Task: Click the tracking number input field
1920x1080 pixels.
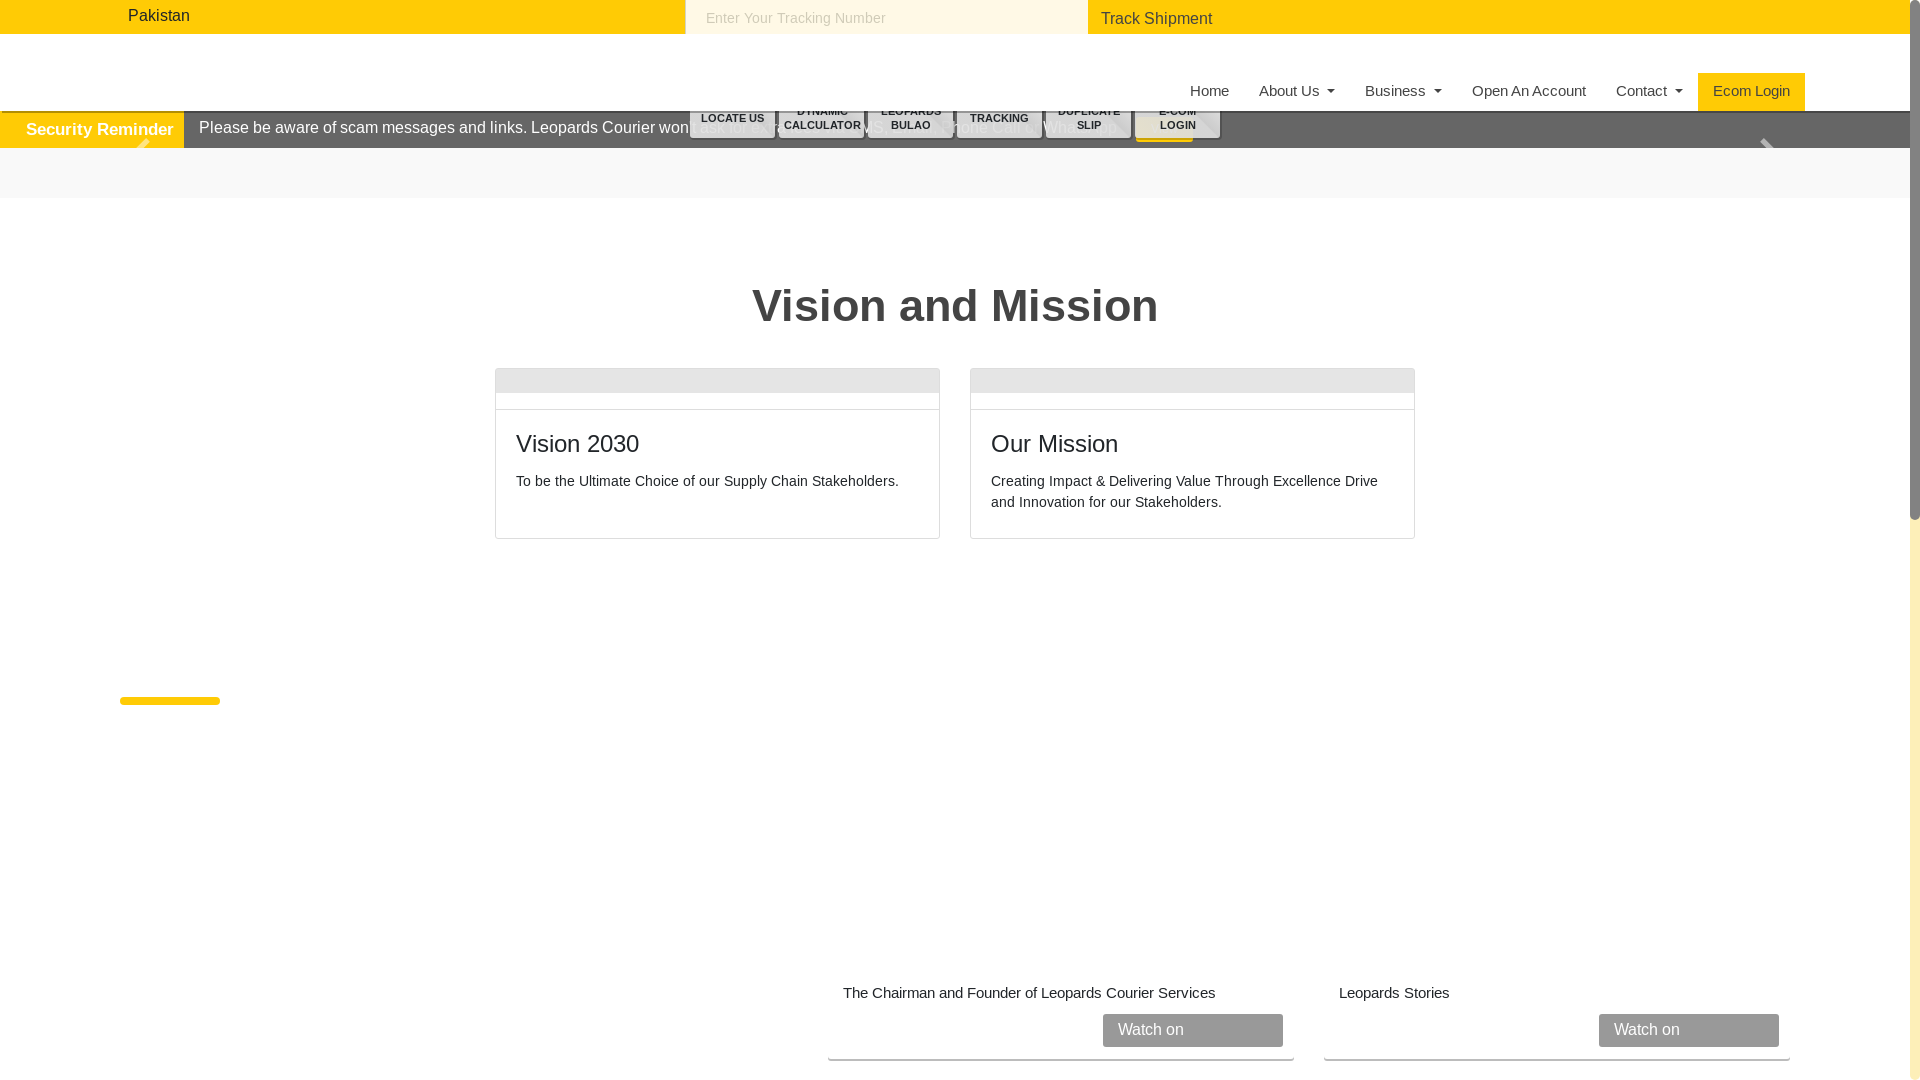Action: point(886,17)
